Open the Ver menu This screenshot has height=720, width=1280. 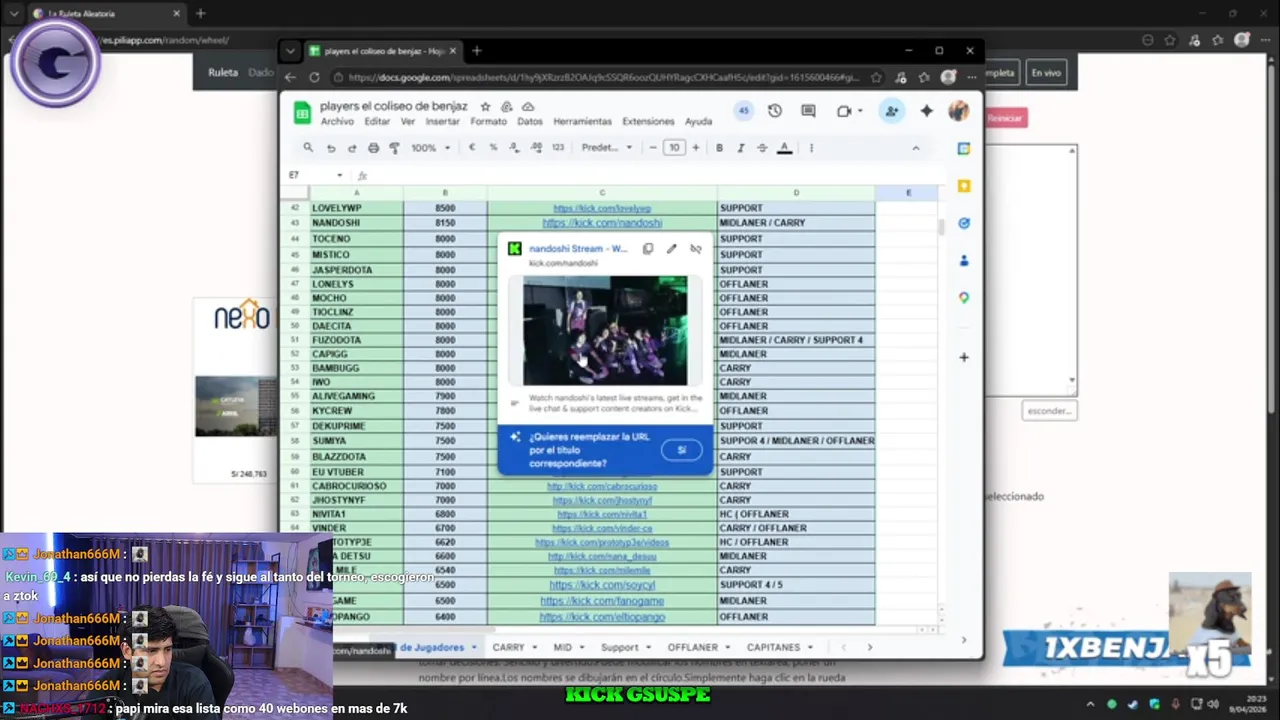pyautogui.click(x=408, y=122)
